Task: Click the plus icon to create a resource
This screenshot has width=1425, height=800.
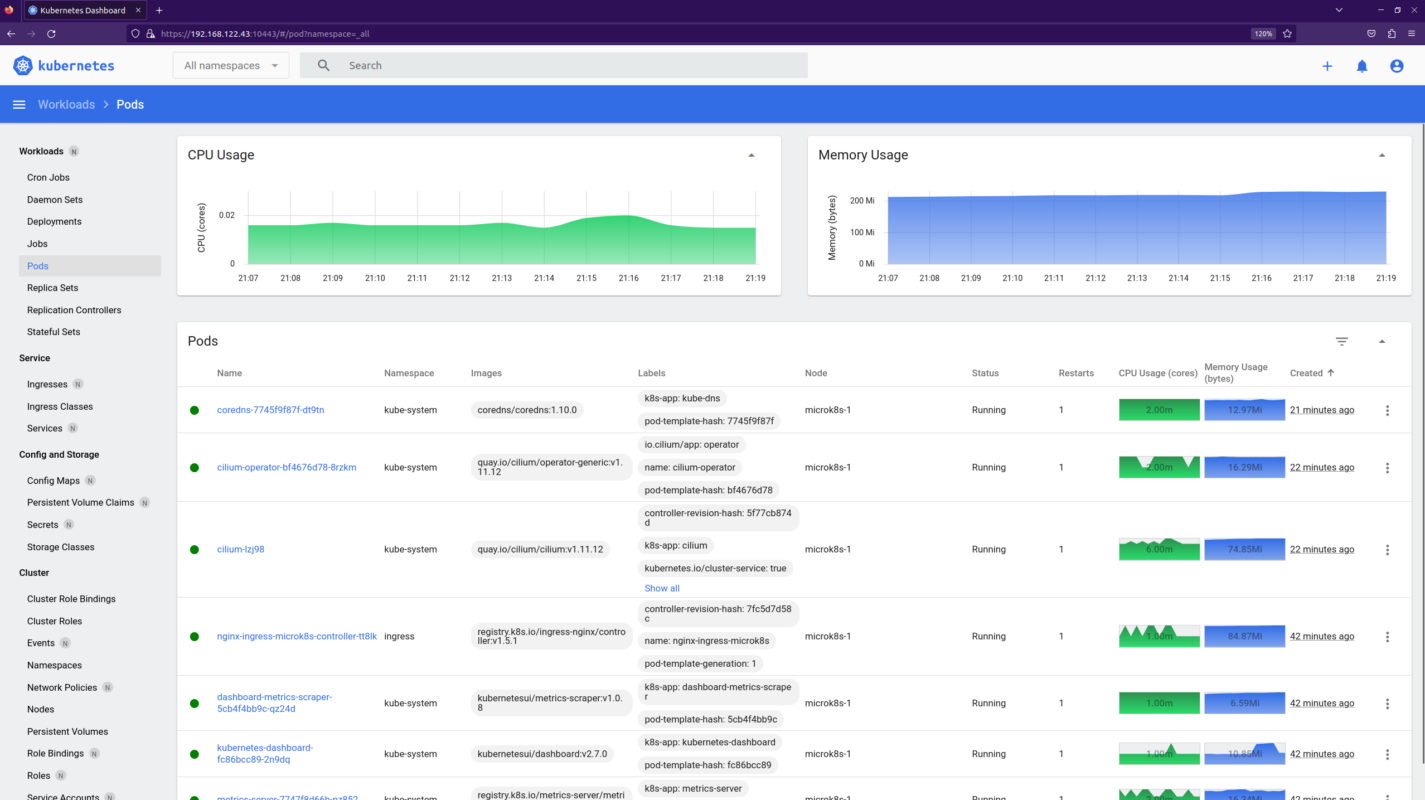Action: point(1327,65)
